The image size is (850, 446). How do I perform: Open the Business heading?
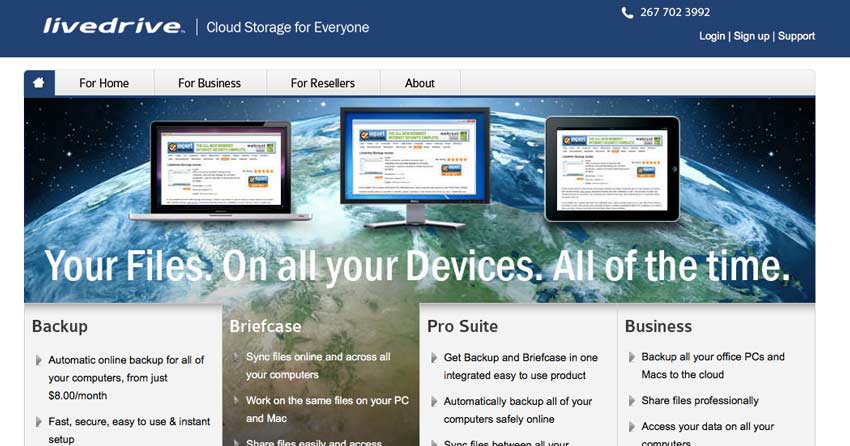658,326
